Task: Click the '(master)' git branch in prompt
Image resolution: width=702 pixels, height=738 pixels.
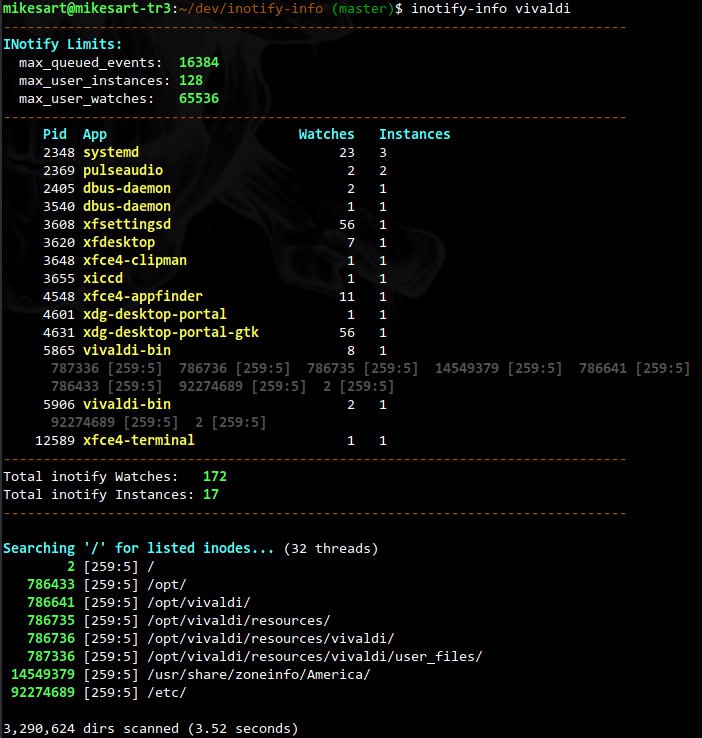Action: point(362,9)
